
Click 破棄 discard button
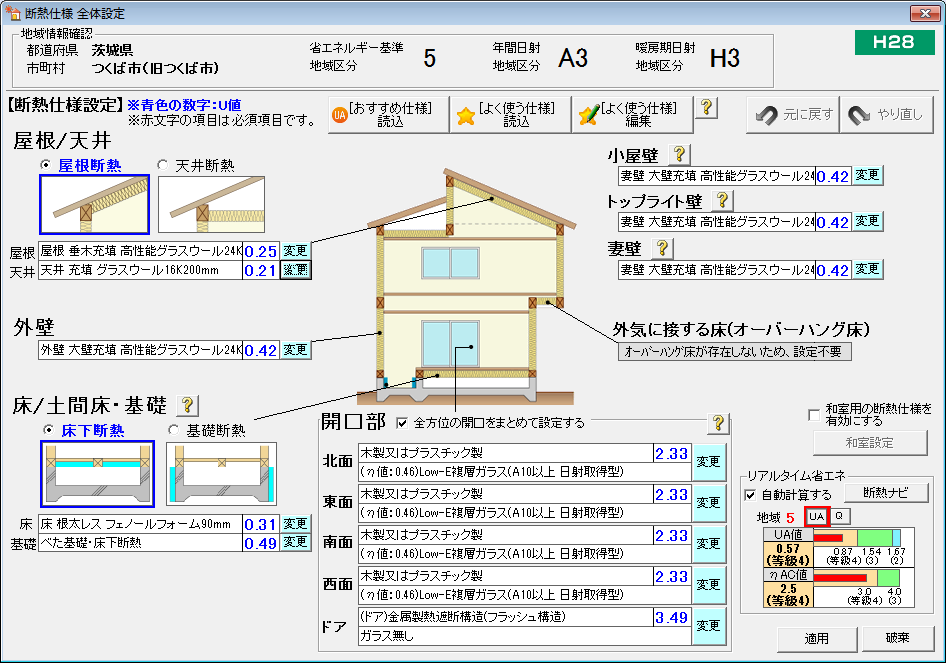[x=898, y=639]
